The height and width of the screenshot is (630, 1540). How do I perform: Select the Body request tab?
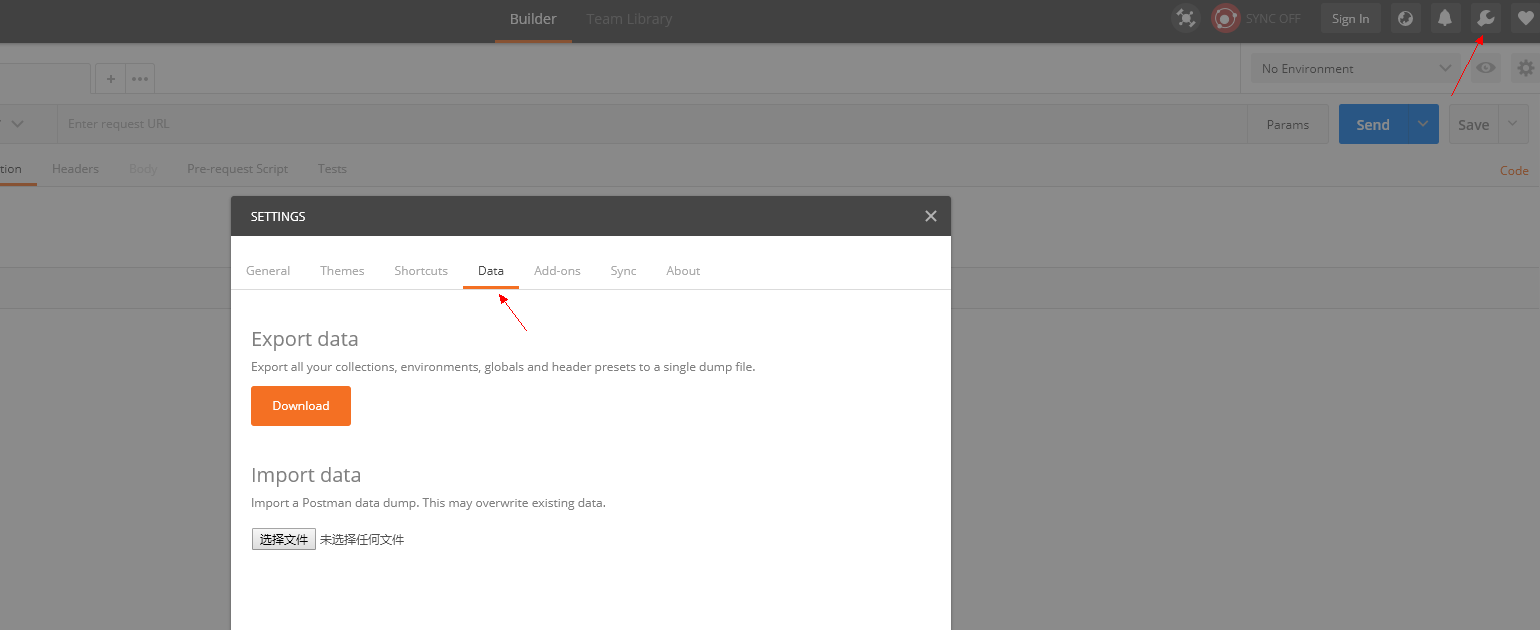pyautogui.click(x=143, y=169)
